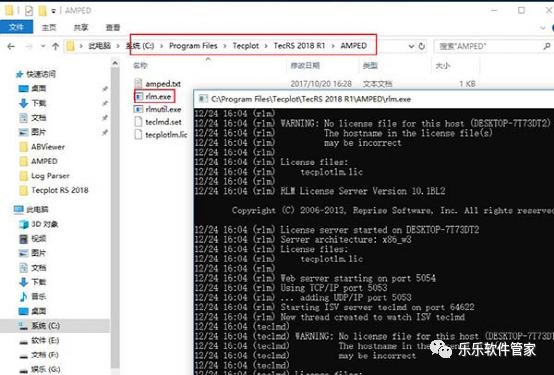The width and height of the screenshot is (554, 375).
Task: Go up one folder level
Action: pos(55,46)
